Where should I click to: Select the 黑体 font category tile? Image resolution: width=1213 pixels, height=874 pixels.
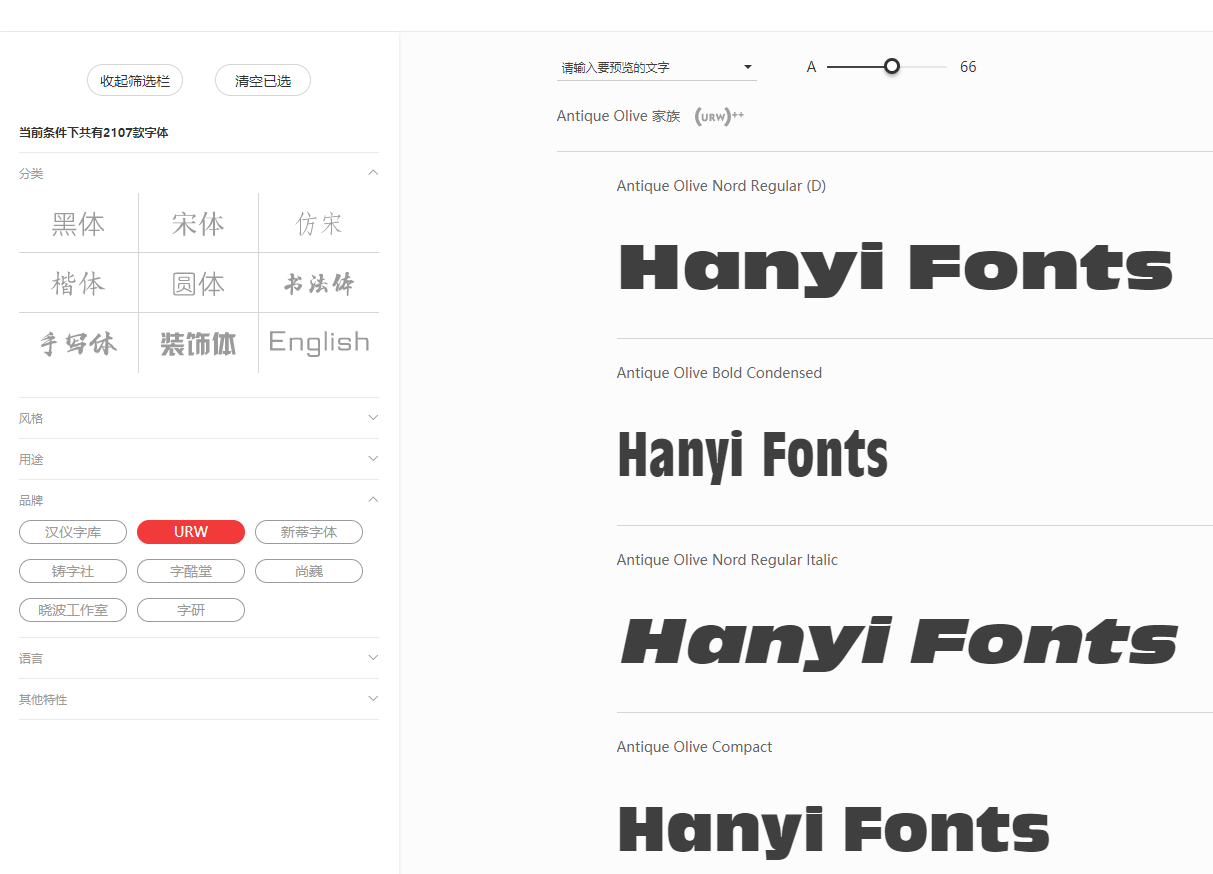(78, 223)
